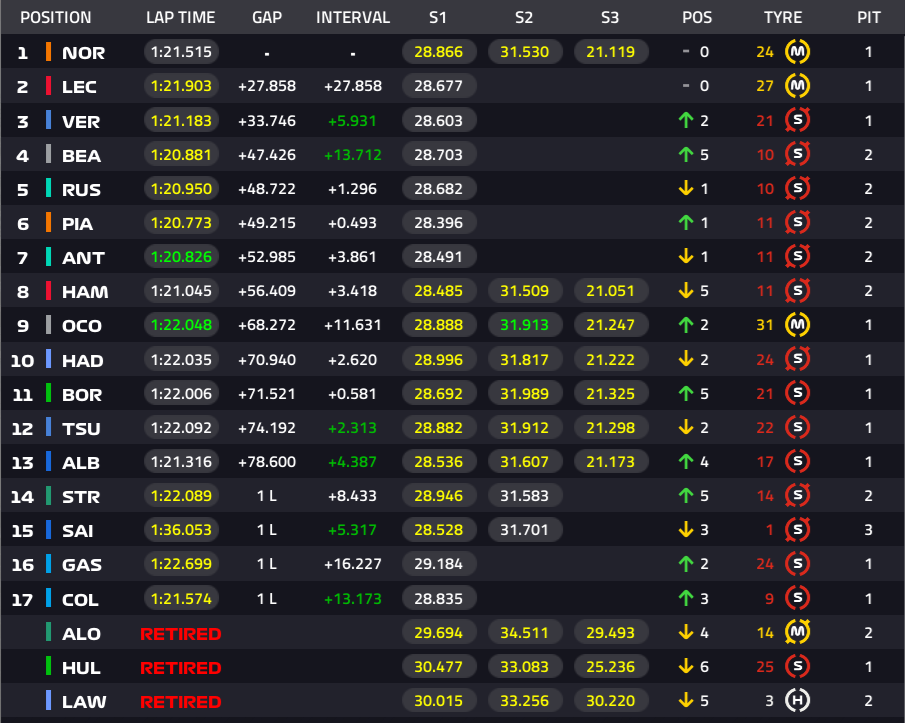Click the POSITION column header
905x723 pixels.
55,17
